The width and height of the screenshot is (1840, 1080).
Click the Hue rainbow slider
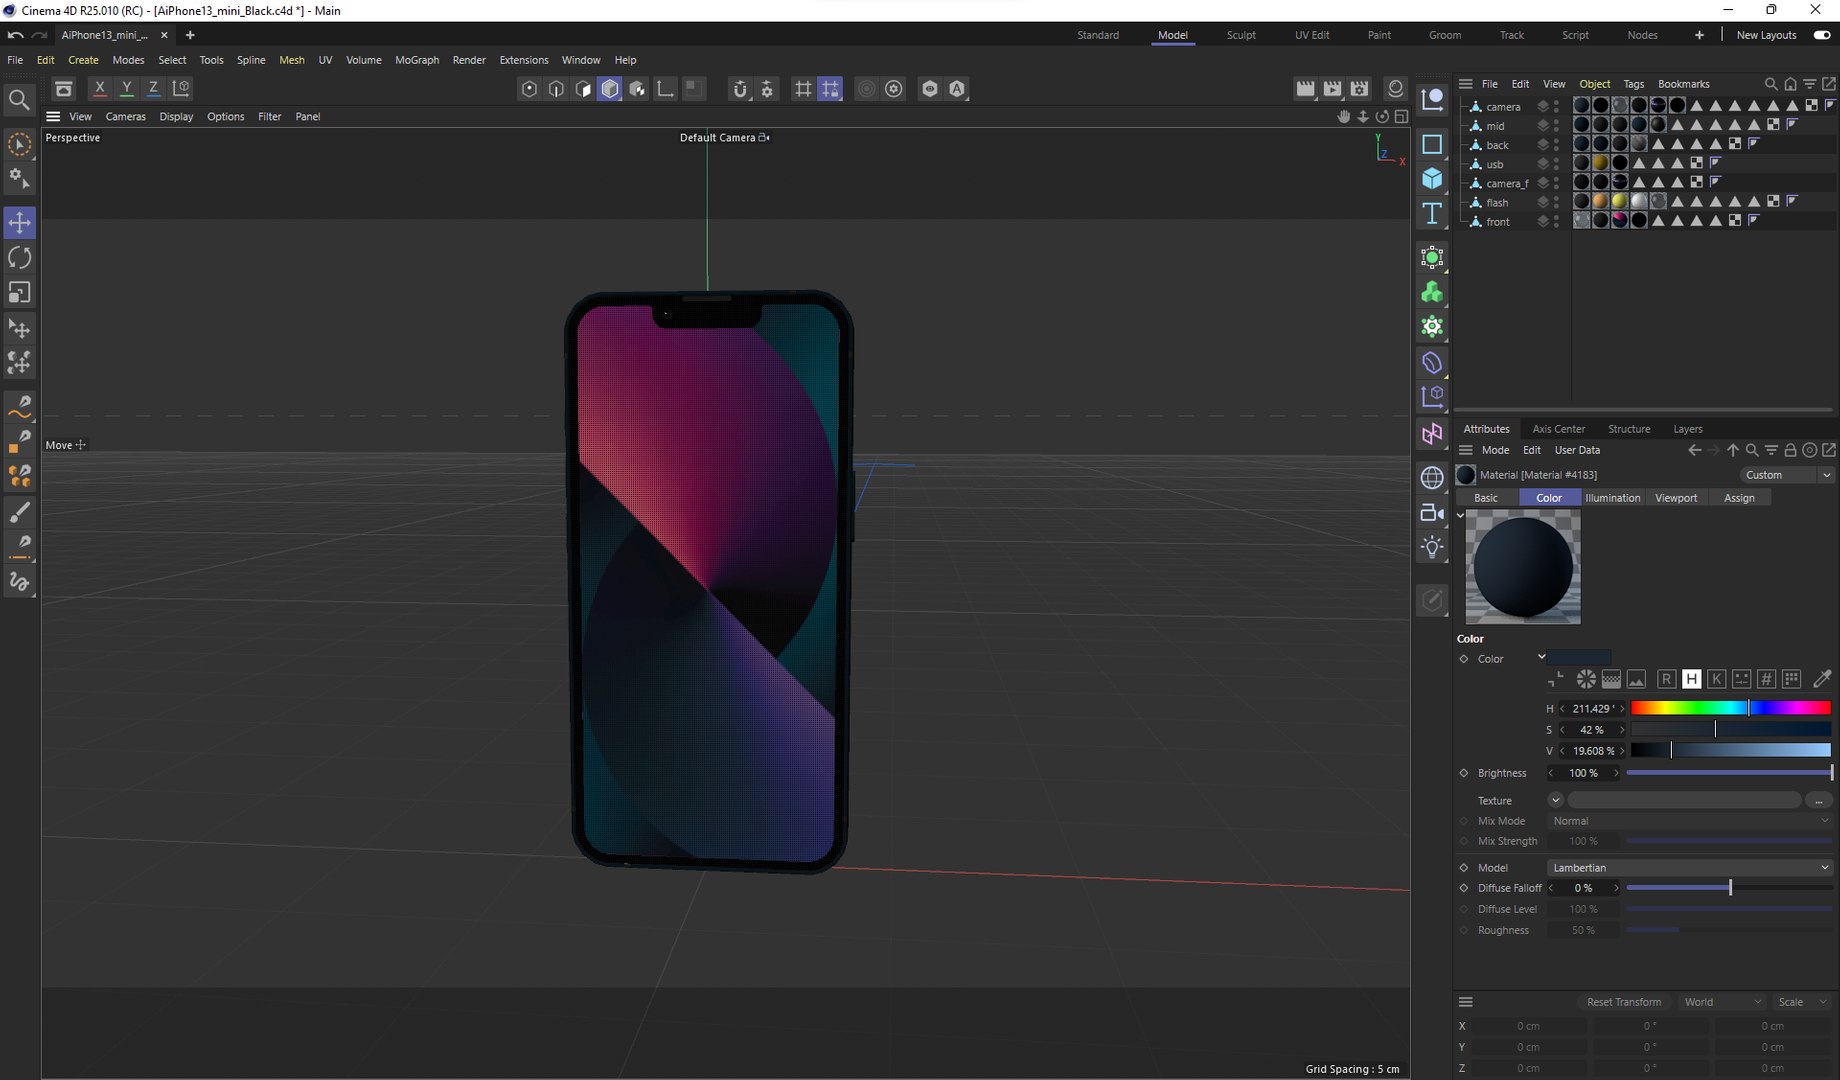point(1730,708)
